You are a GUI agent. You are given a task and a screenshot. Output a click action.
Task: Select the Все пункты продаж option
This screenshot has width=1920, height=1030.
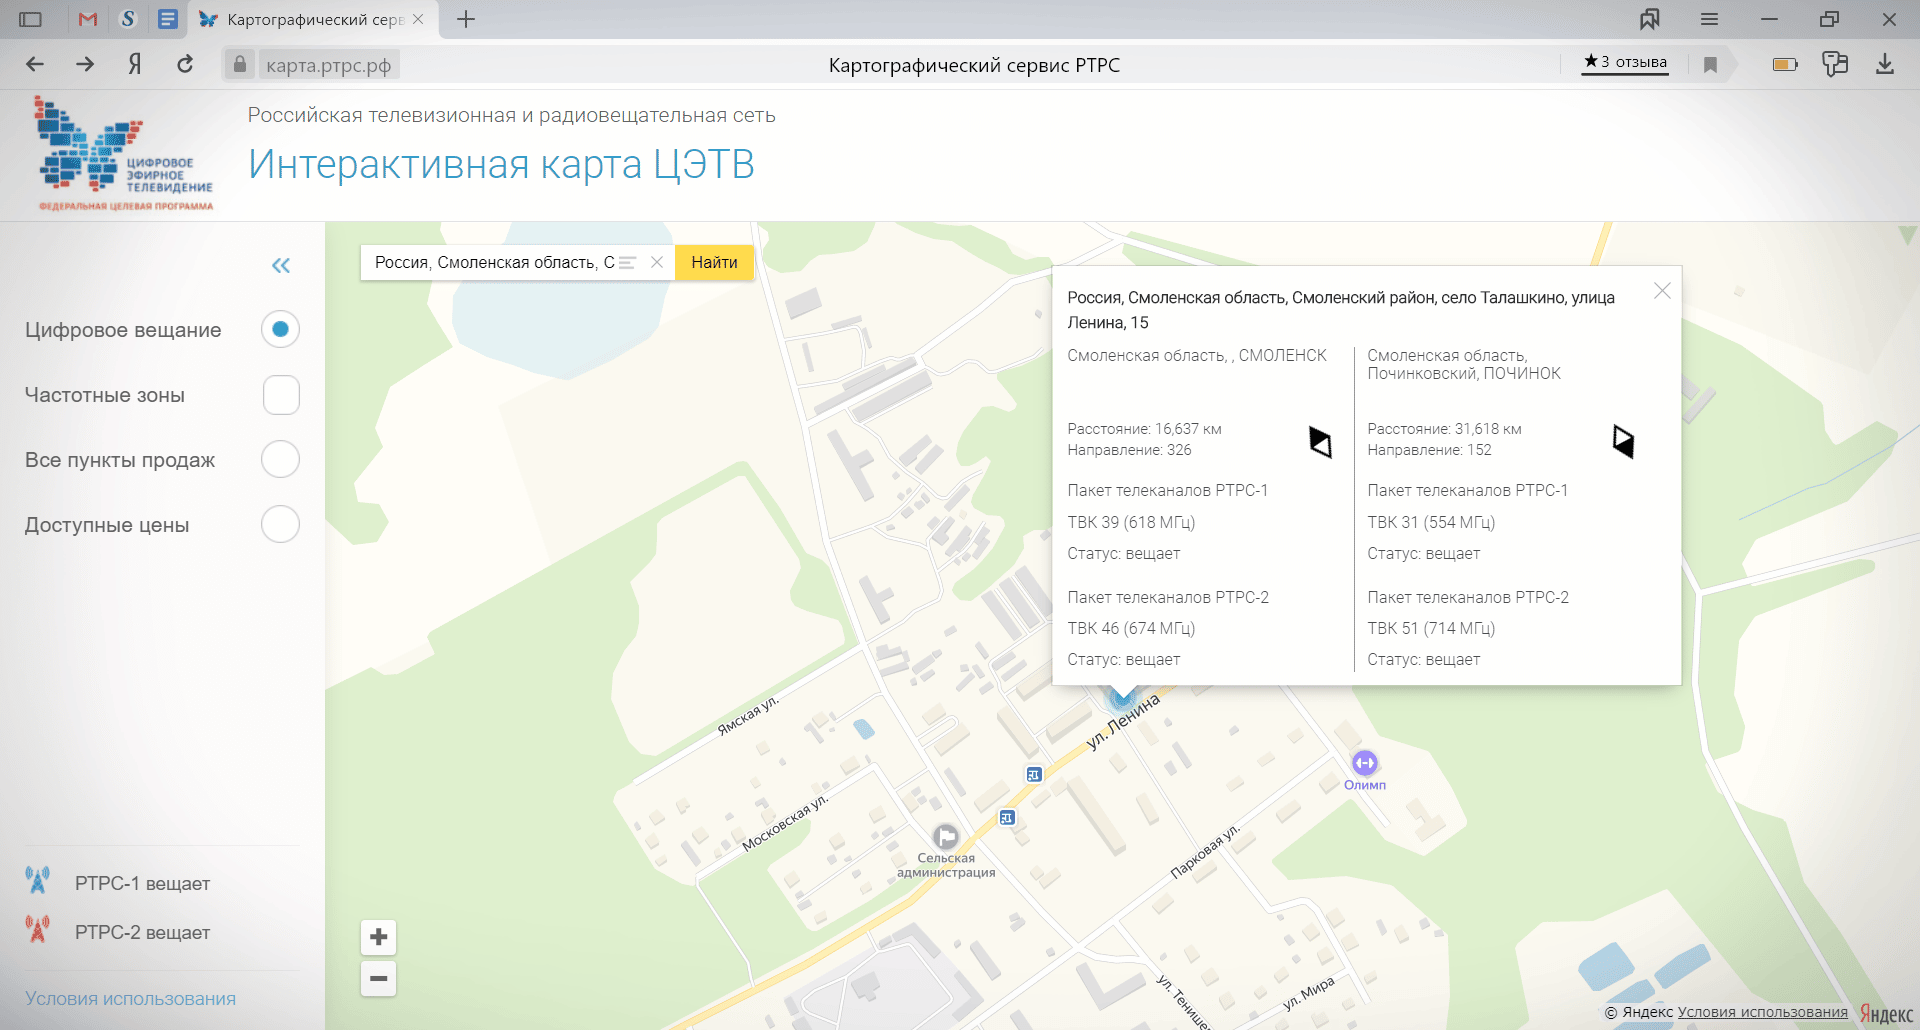point(281,459)
